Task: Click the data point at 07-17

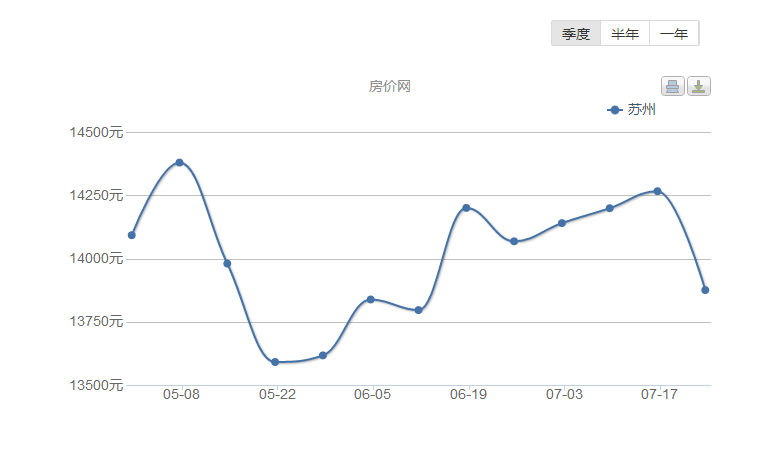Action: pos(657,191)
